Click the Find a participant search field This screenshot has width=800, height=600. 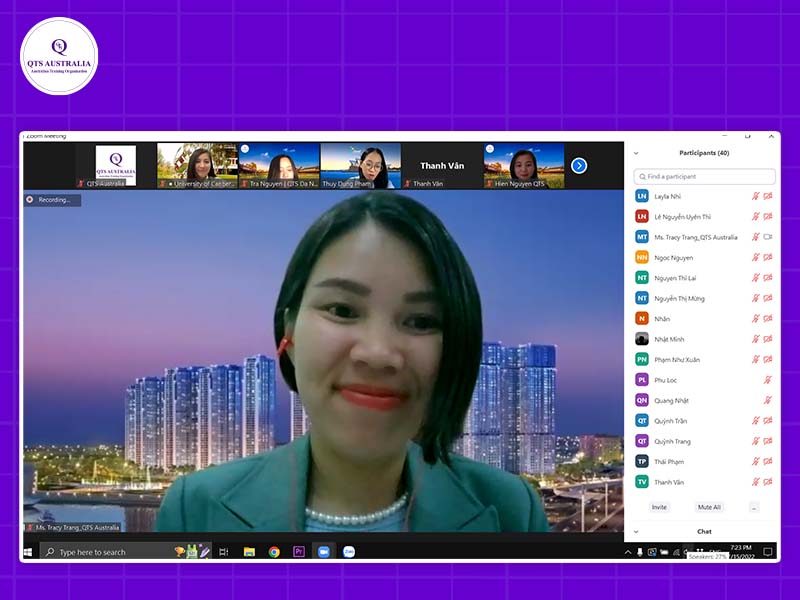[705, 177]
